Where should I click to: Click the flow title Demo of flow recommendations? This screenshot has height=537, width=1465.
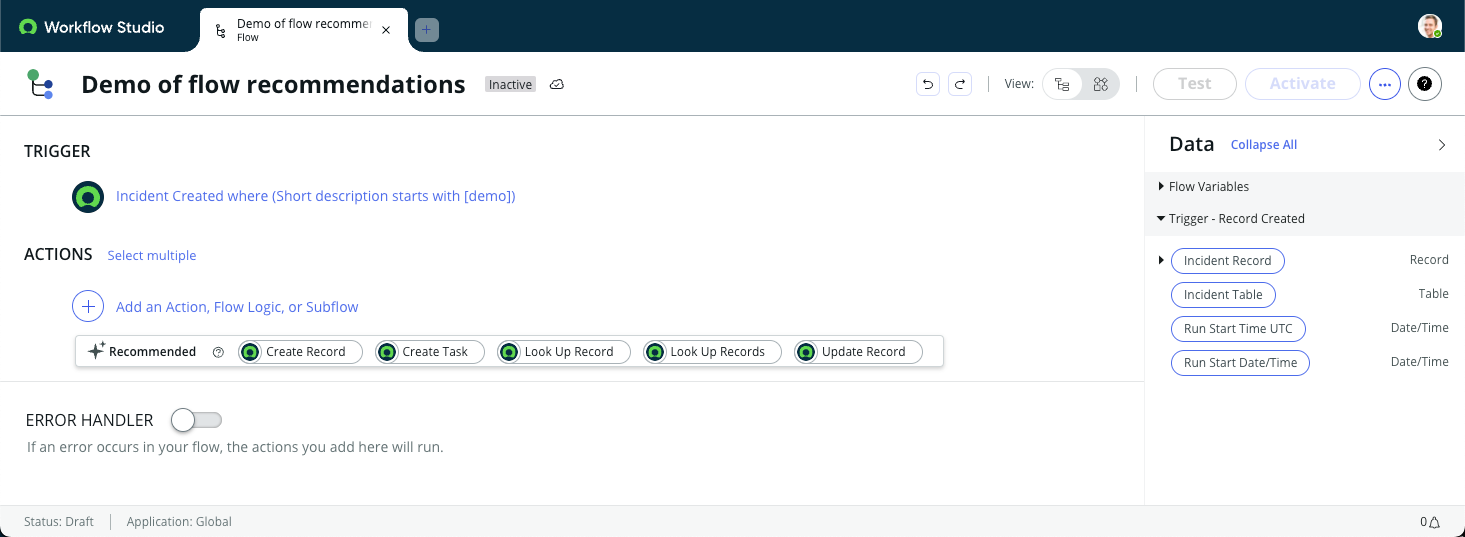point(273,85)
